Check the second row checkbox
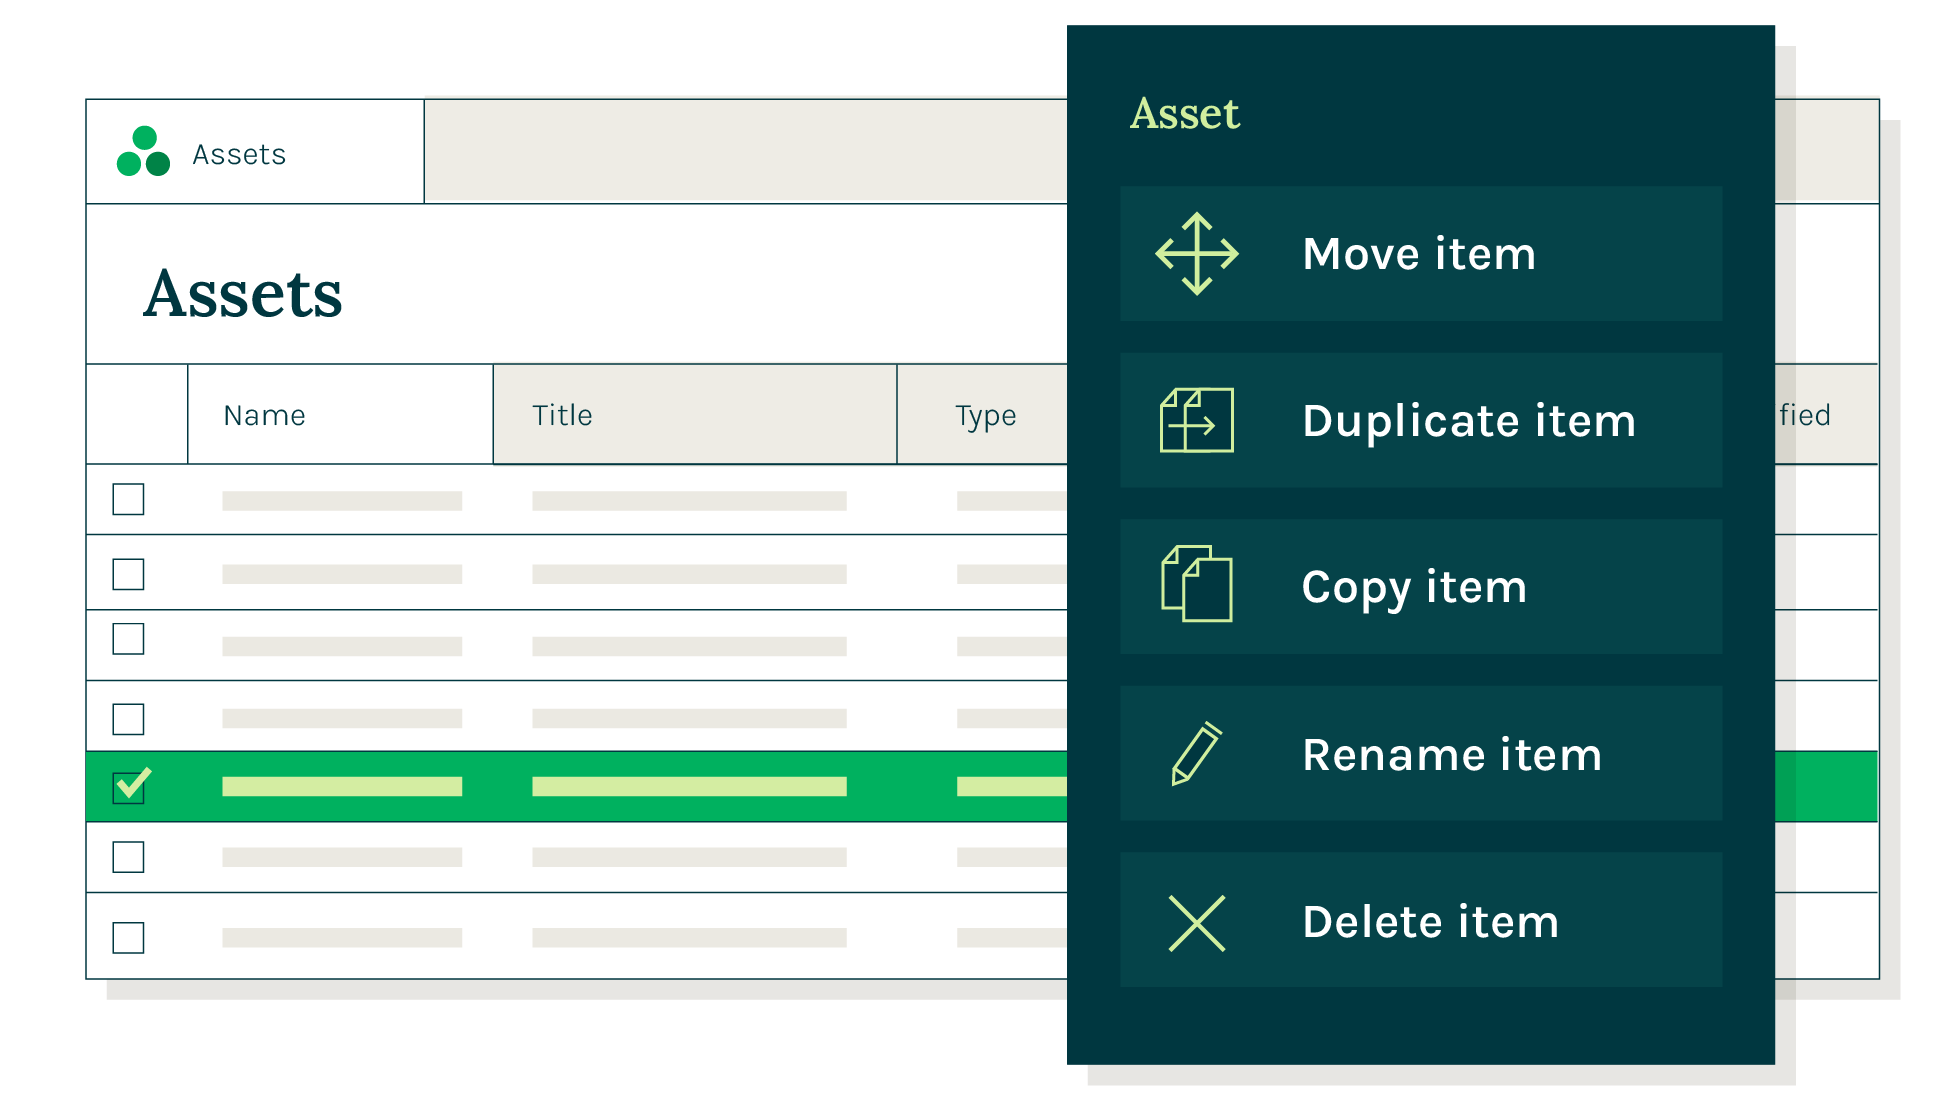The image size is (1959, 1107). point(128,574)
